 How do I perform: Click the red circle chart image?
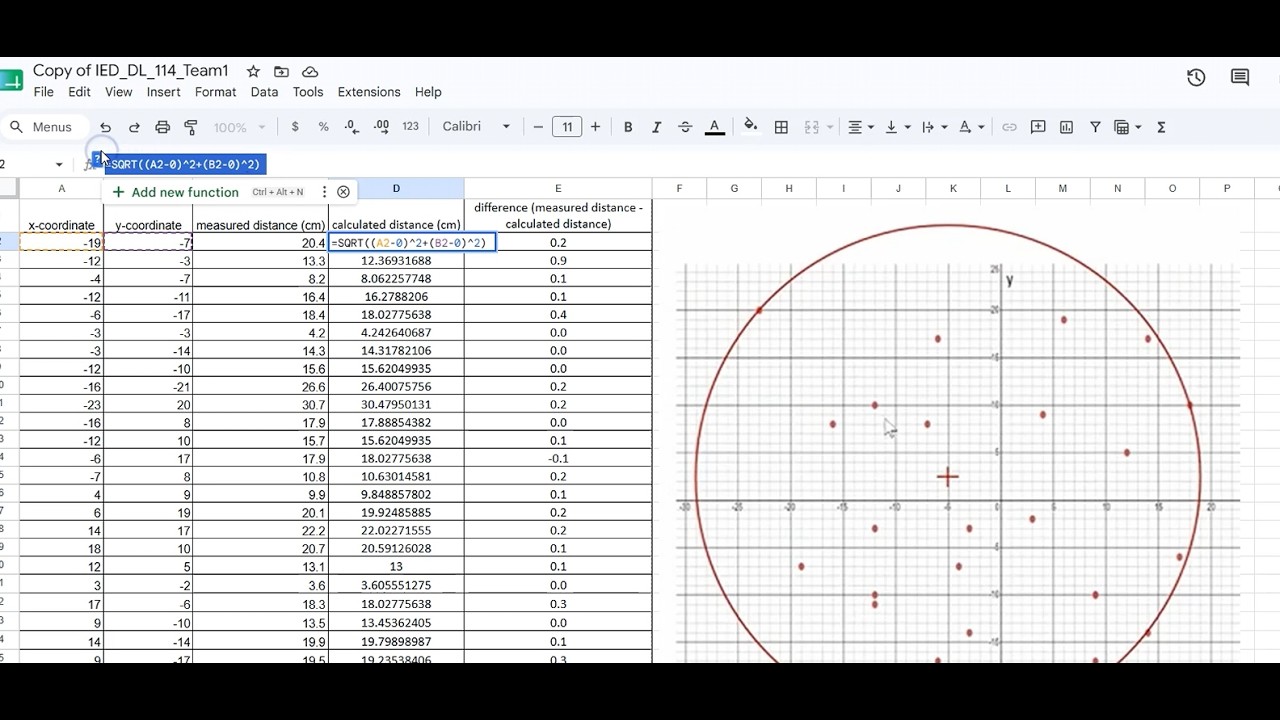[948, 443]
